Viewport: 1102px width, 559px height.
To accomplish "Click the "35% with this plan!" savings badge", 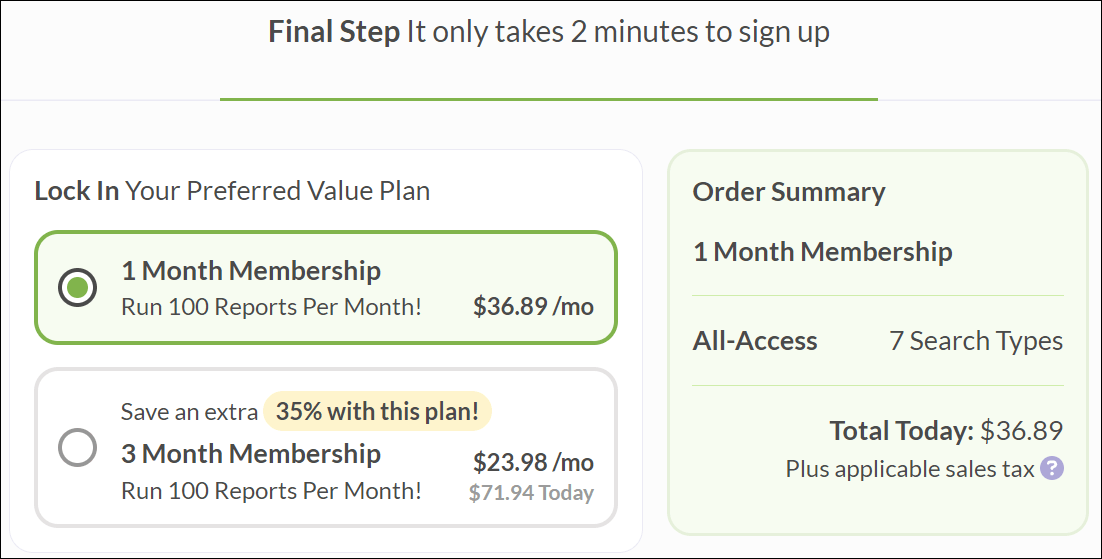I will (377, 411).
